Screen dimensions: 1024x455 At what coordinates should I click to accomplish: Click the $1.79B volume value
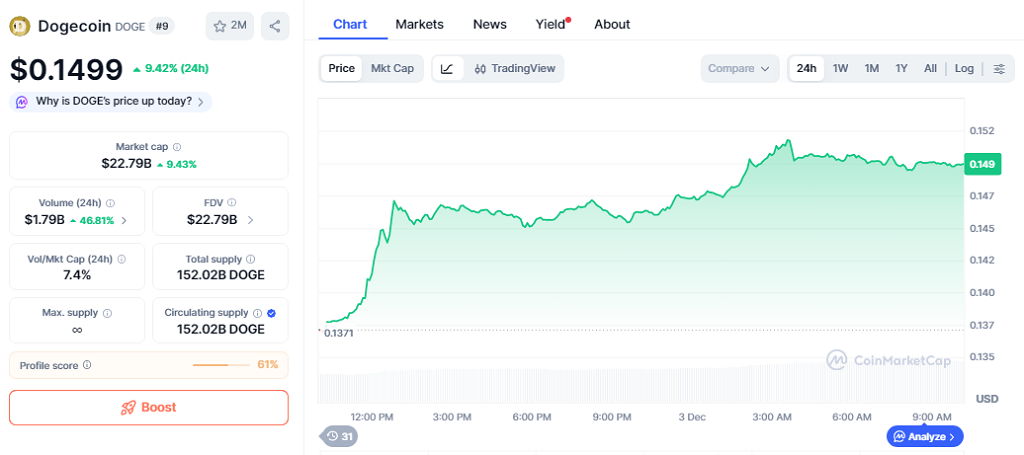[x=44, y=220]
